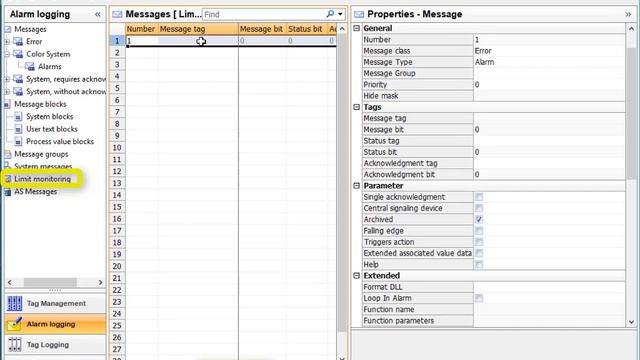Click the Priority value field

click(549, 84)
